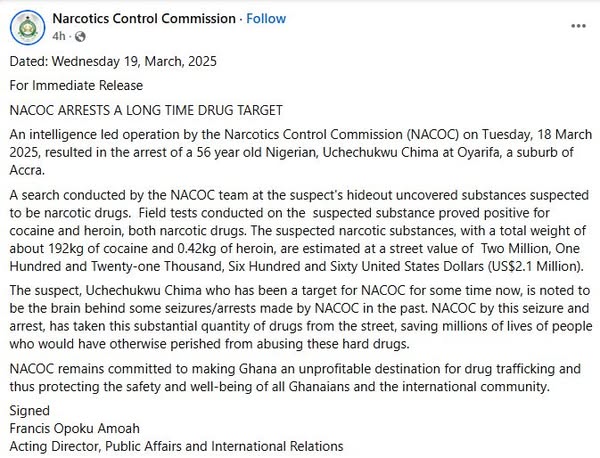
Task: Click the word Accra ending first paragraph
Action: point(27,170)
